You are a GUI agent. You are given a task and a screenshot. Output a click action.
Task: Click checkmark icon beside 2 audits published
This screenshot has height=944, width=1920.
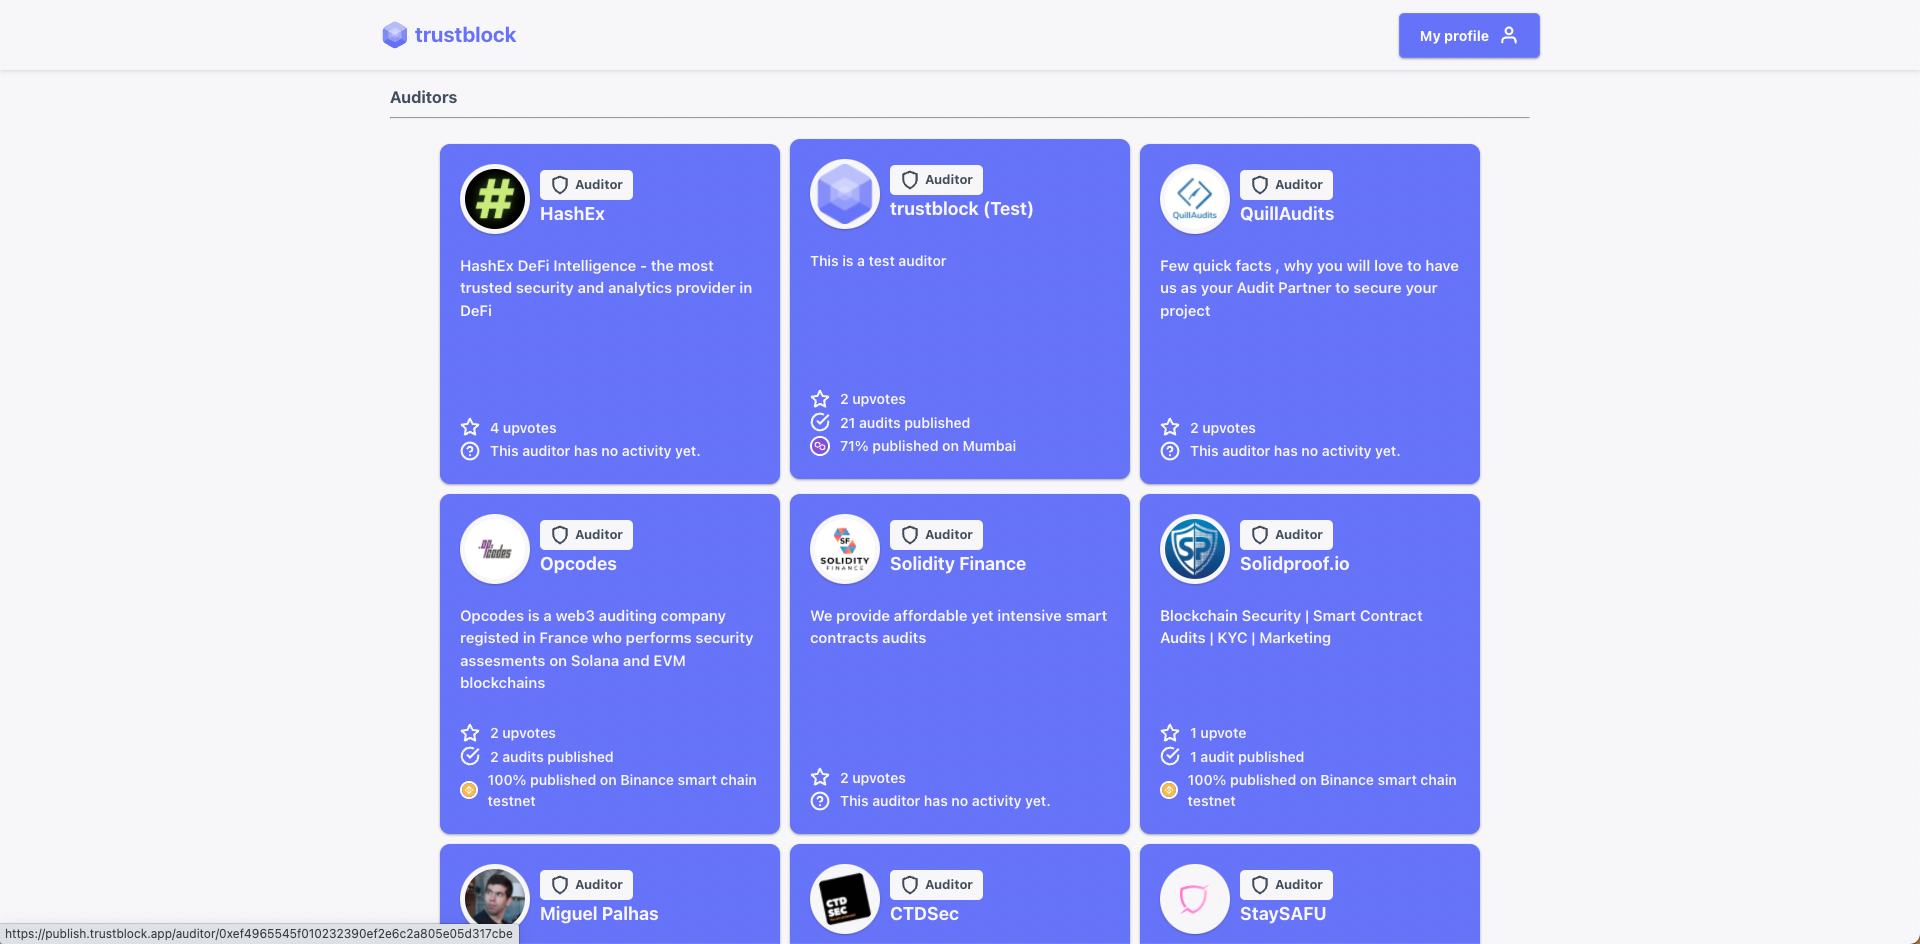click(470, 756)
